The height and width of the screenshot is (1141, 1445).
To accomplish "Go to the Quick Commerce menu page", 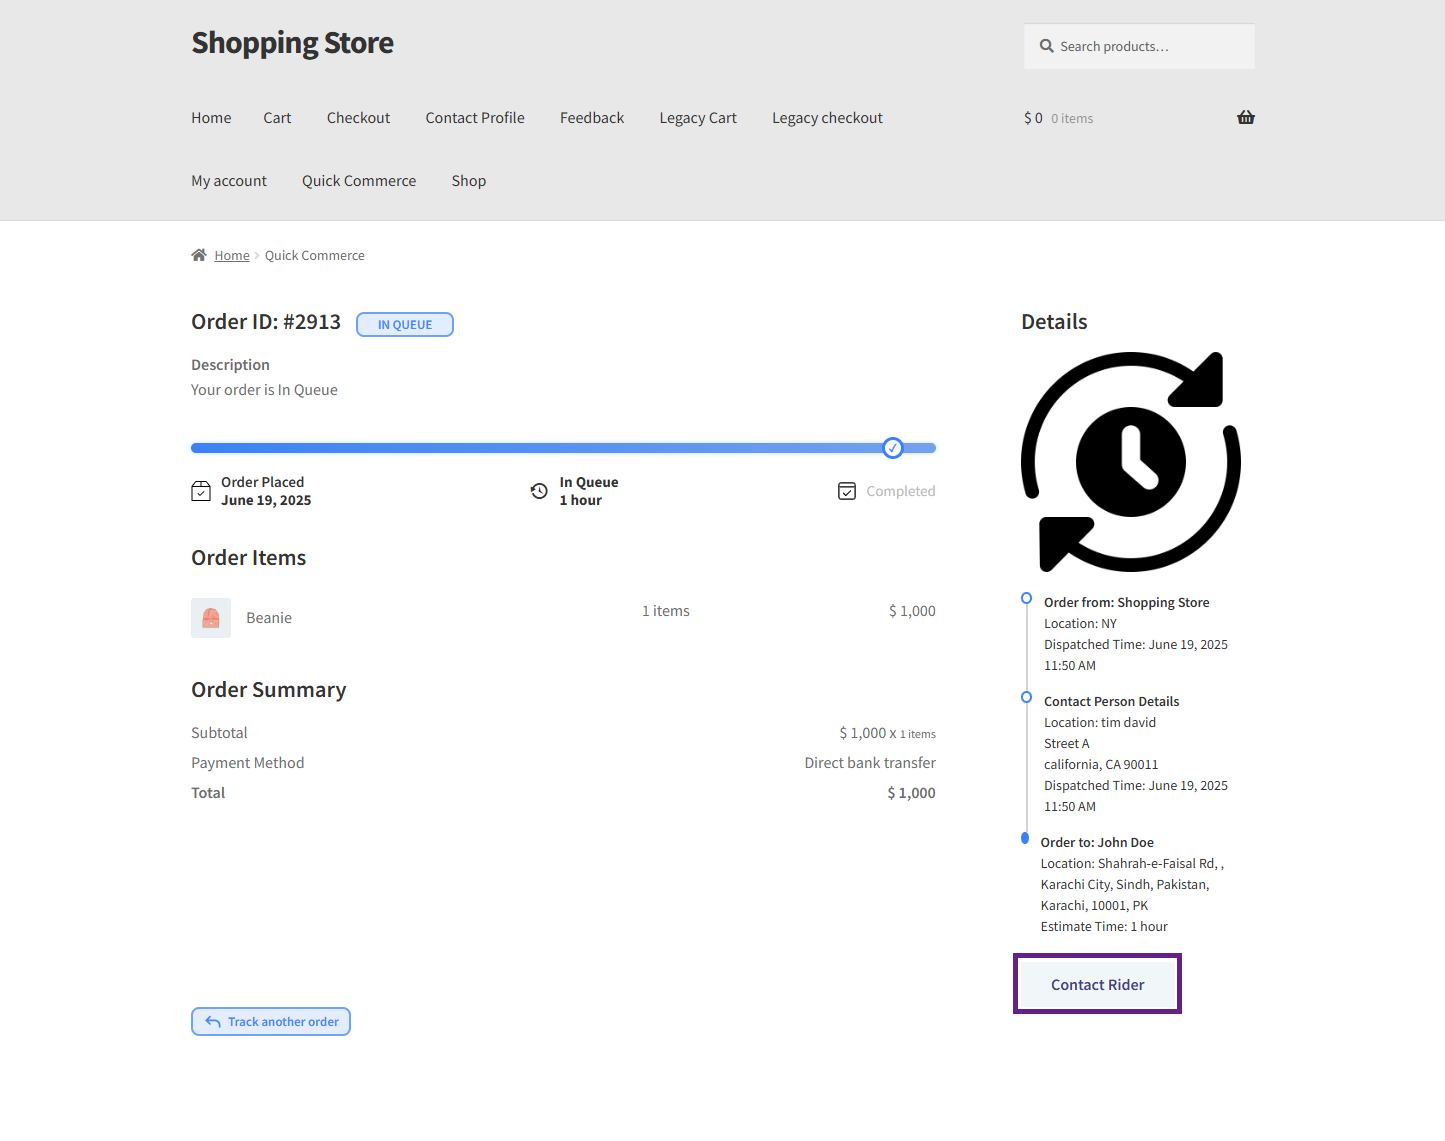I will (x=359, y=181).
